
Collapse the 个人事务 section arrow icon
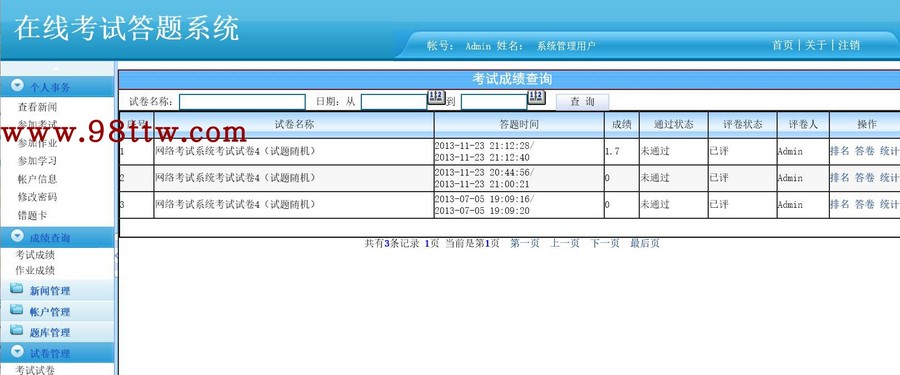(18, 86)
